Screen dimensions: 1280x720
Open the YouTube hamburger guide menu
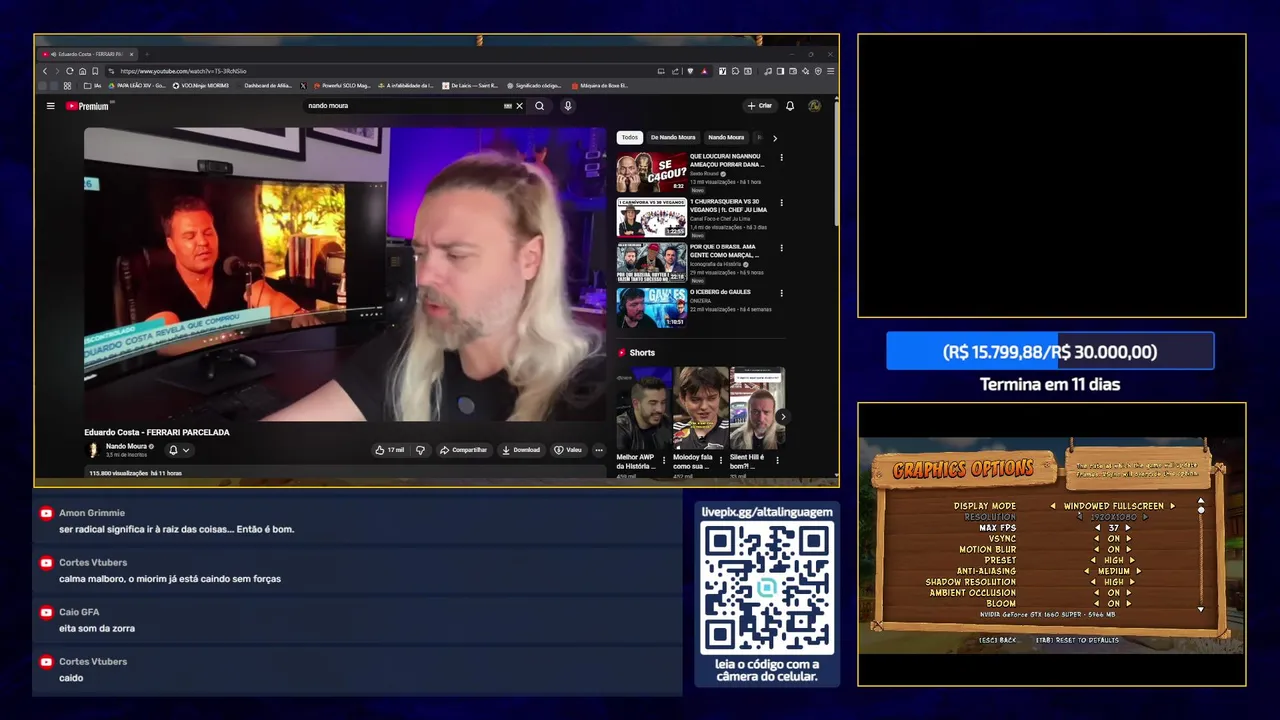(51, 106)
